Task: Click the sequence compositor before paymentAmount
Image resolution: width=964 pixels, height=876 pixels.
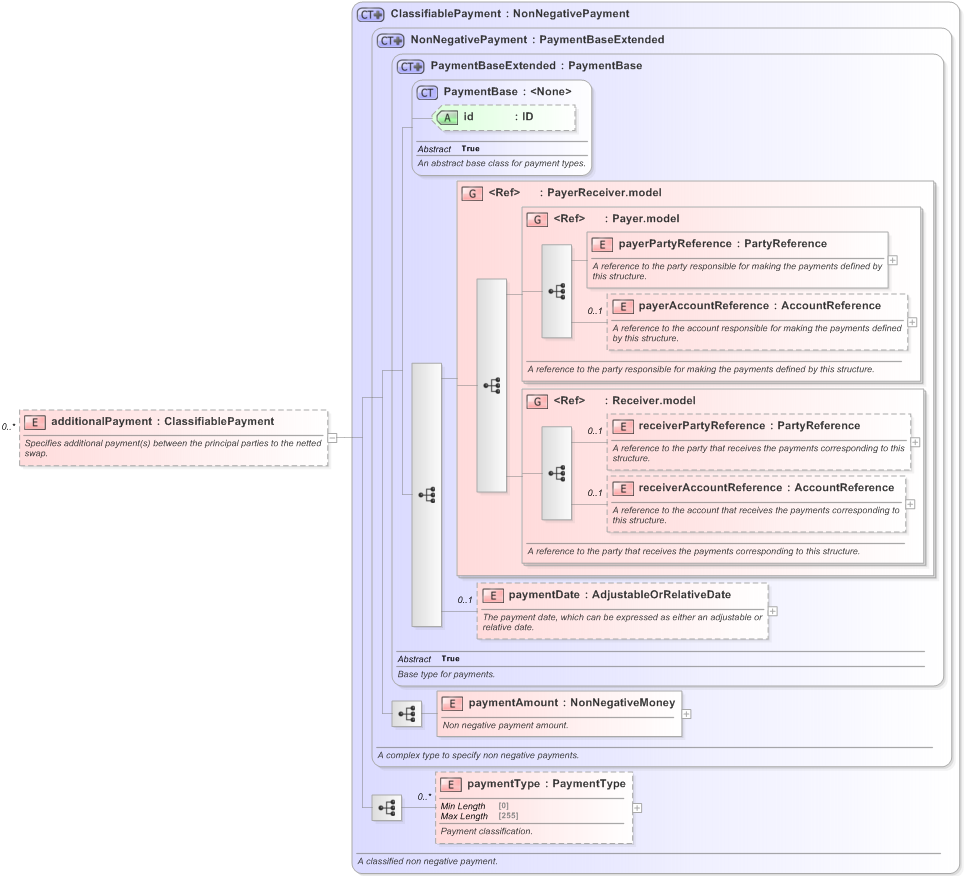Action: click(x=407, y=714)
